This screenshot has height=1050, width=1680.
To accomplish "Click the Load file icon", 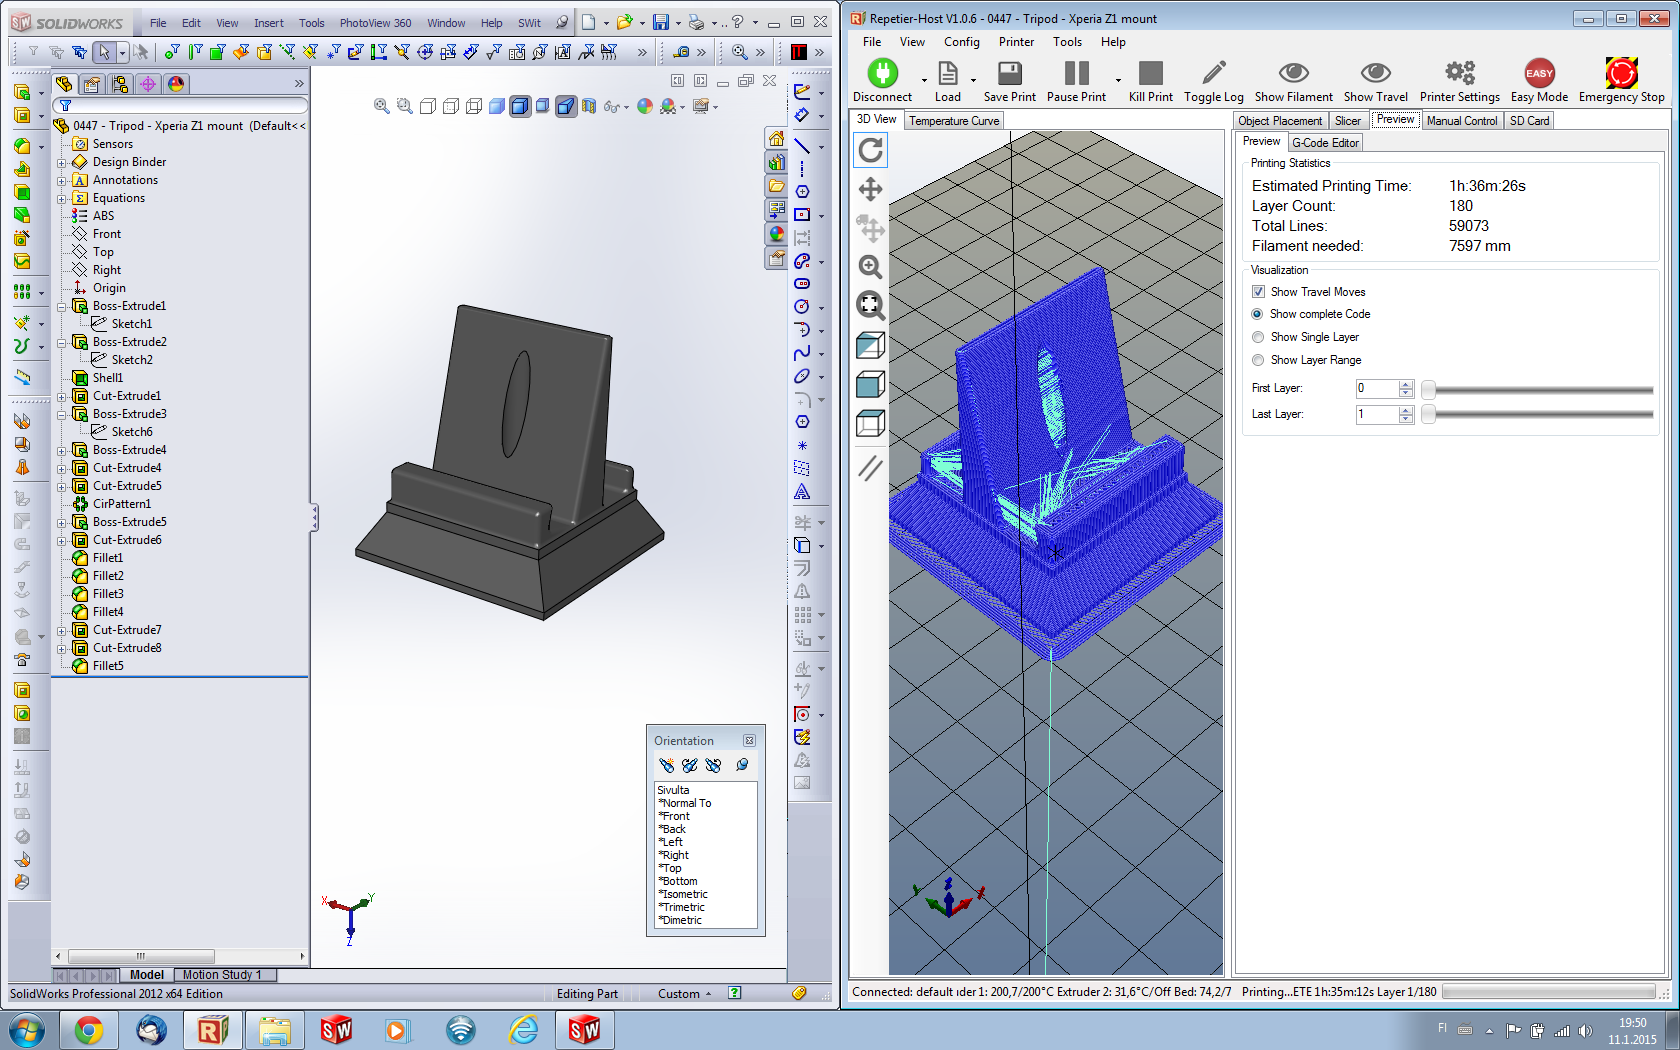I will [947, 73].
